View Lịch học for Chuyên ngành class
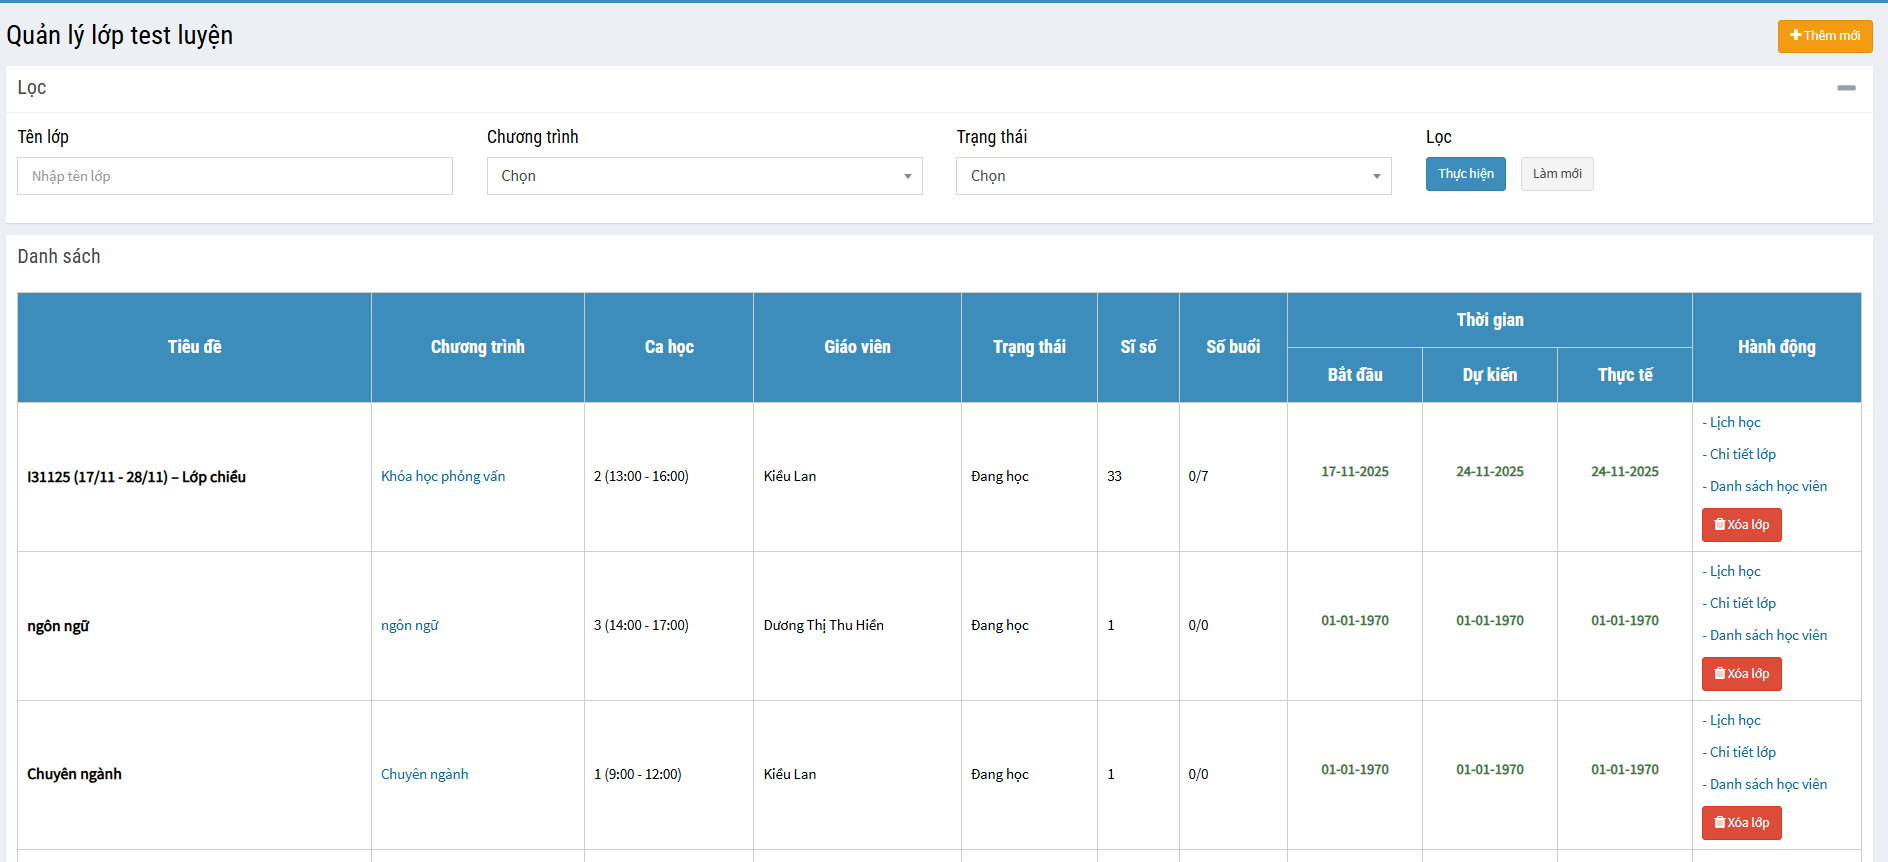 click(1735, 721)
